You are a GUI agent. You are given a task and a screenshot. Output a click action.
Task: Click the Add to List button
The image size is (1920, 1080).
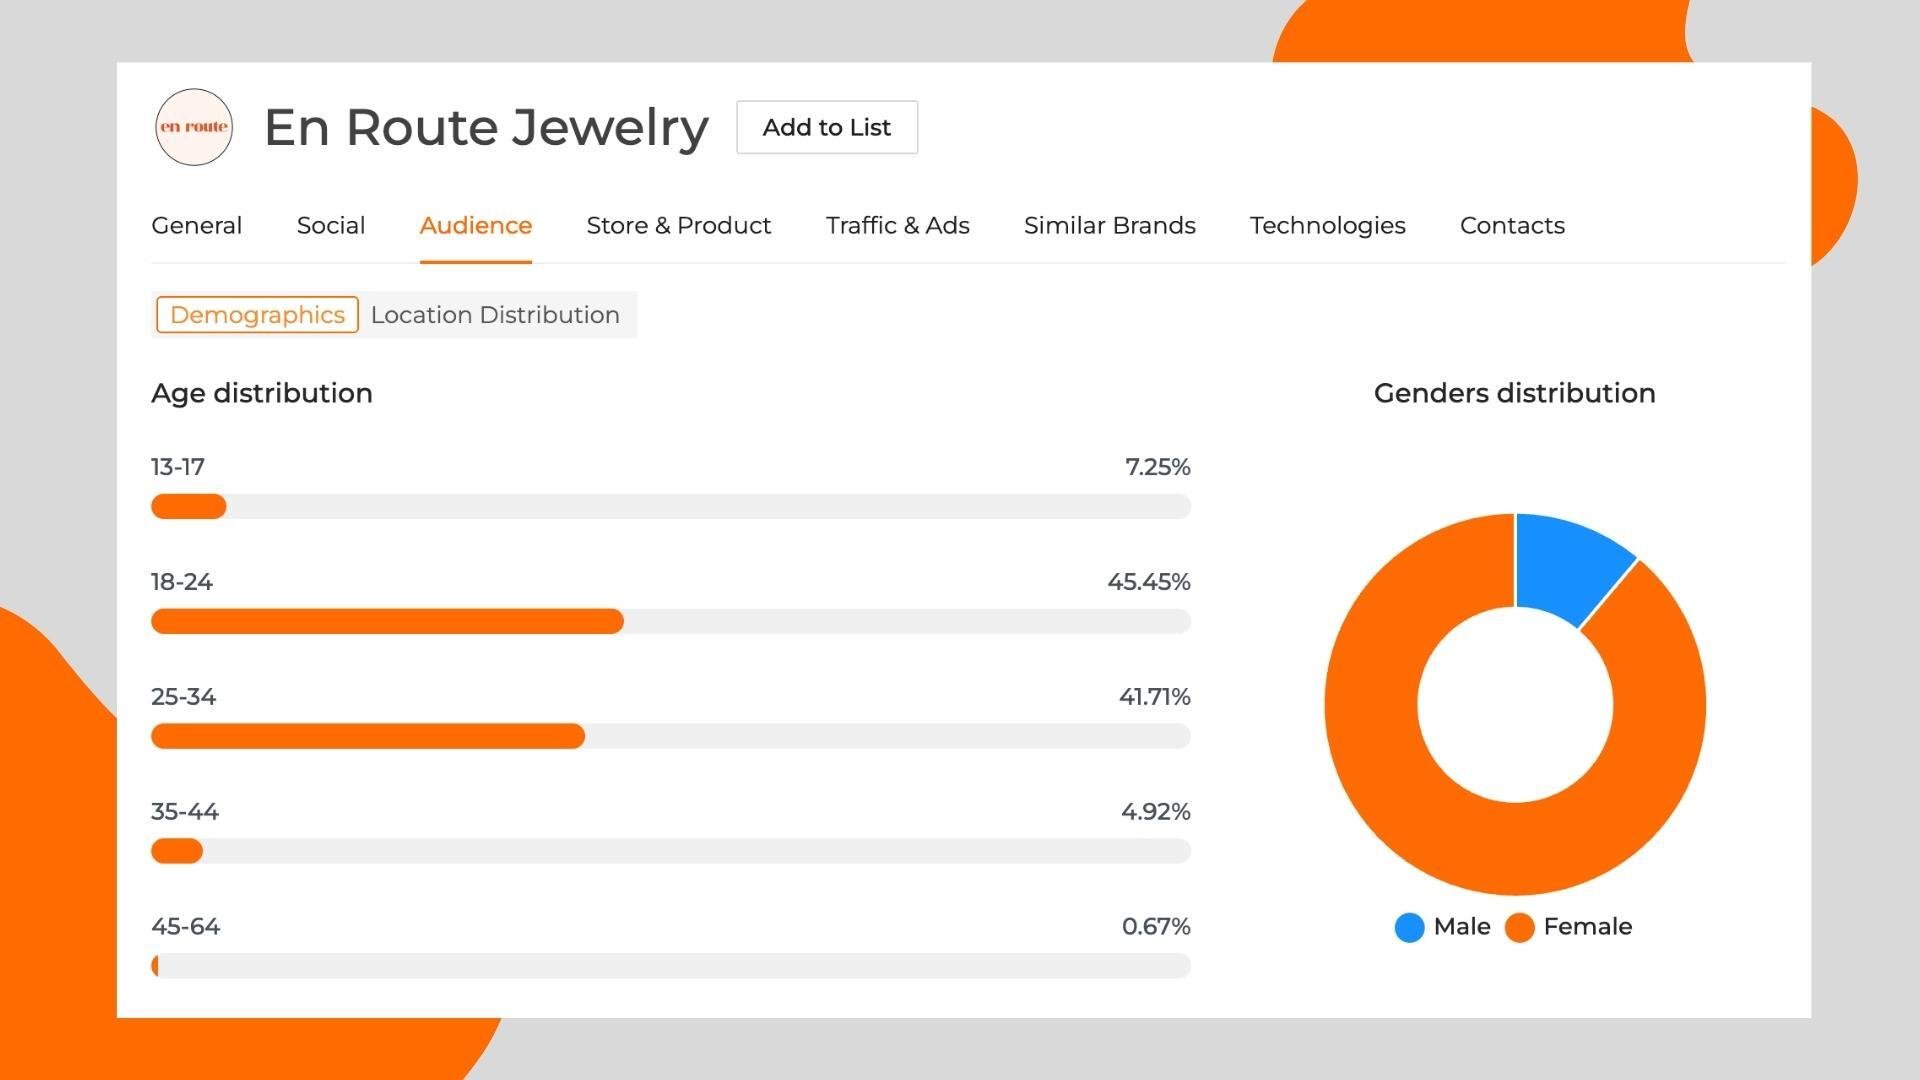coord(826,127)
